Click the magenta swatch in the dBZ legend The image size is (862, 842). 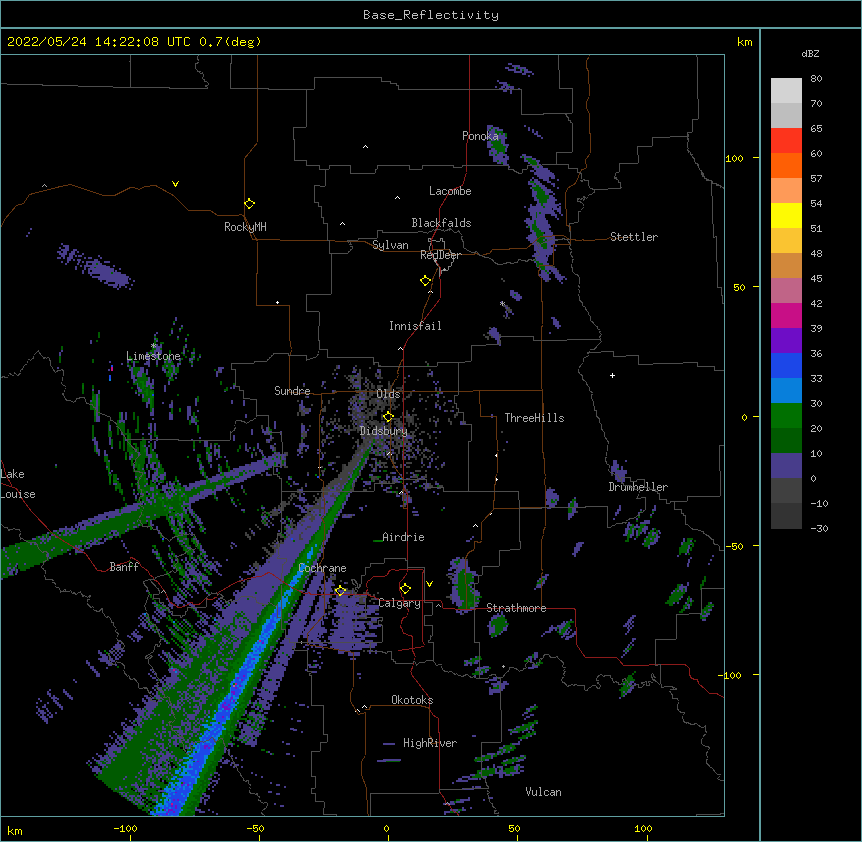786,315
